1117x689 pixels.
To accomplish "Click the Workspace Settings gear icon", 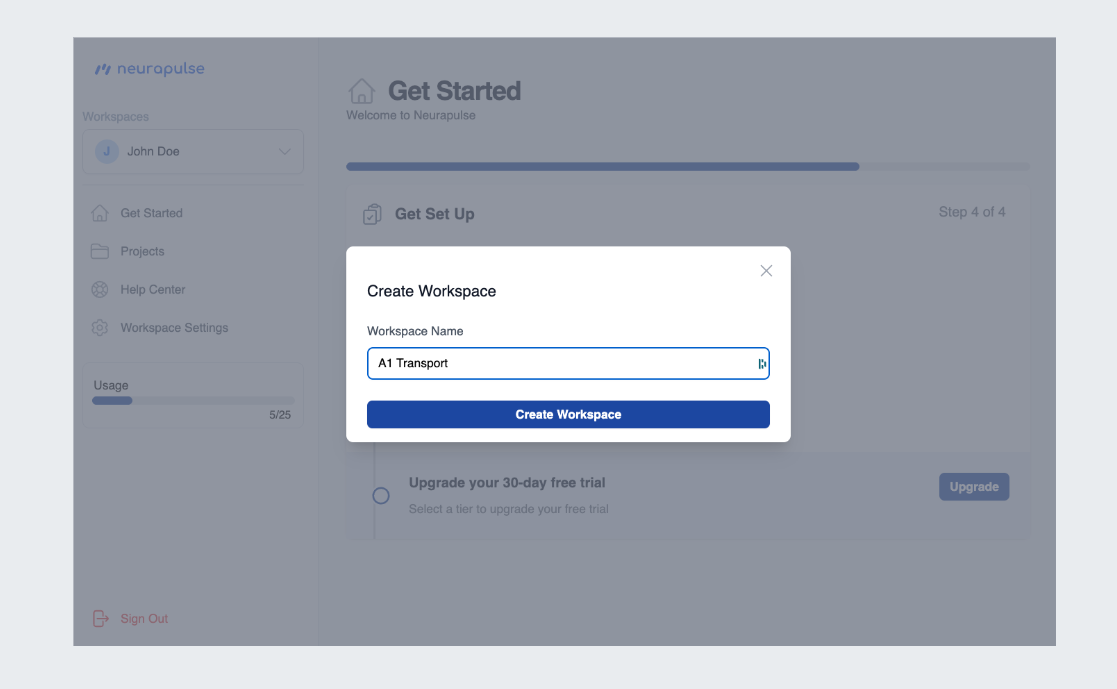I will [x=99, y=327].
